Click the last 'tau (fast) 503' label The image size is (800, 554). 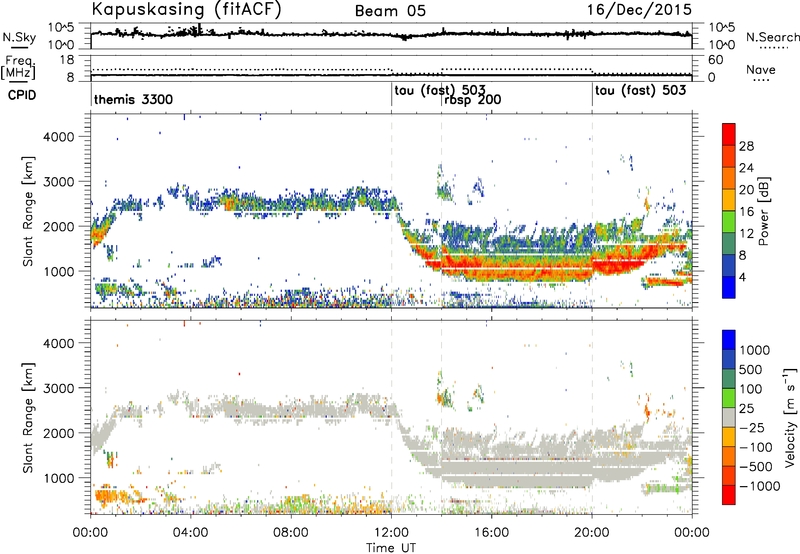pyautogui.click(x=641, y=91)
